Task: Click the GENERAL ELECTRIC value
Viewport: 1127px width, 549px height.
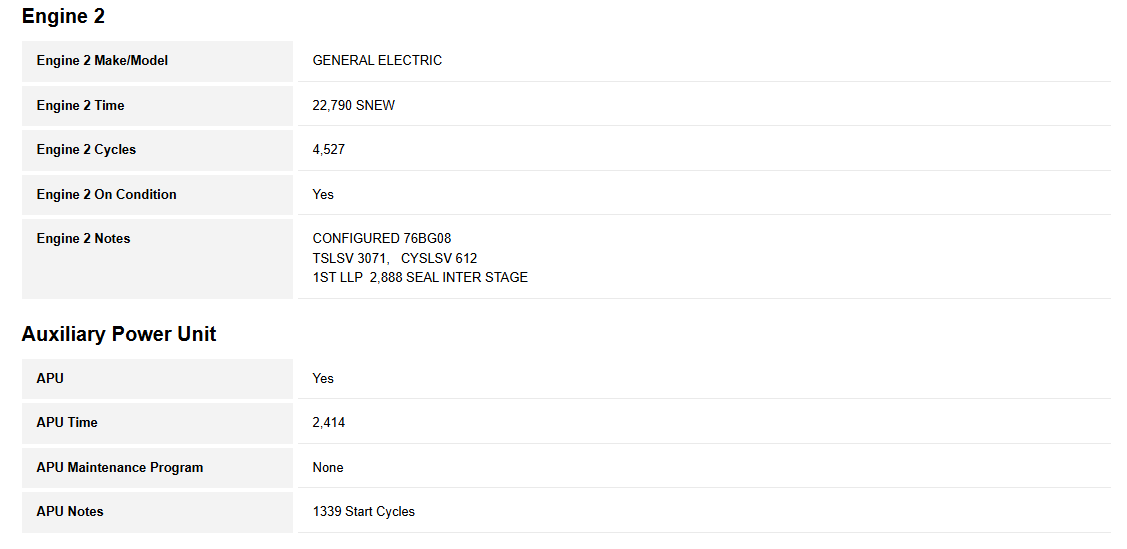Action: pos(377,61)
